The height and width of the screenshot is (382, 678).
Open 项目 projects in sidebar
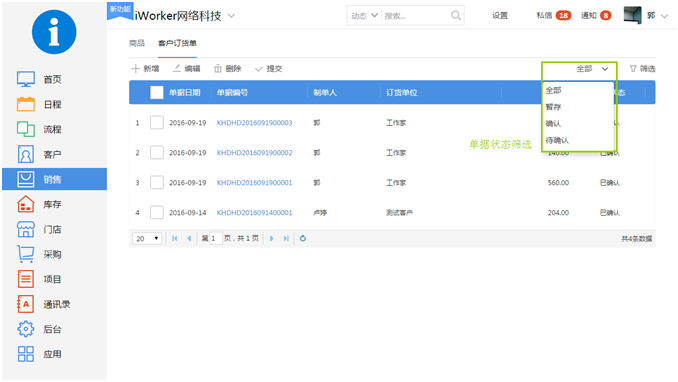pos(39,279)
